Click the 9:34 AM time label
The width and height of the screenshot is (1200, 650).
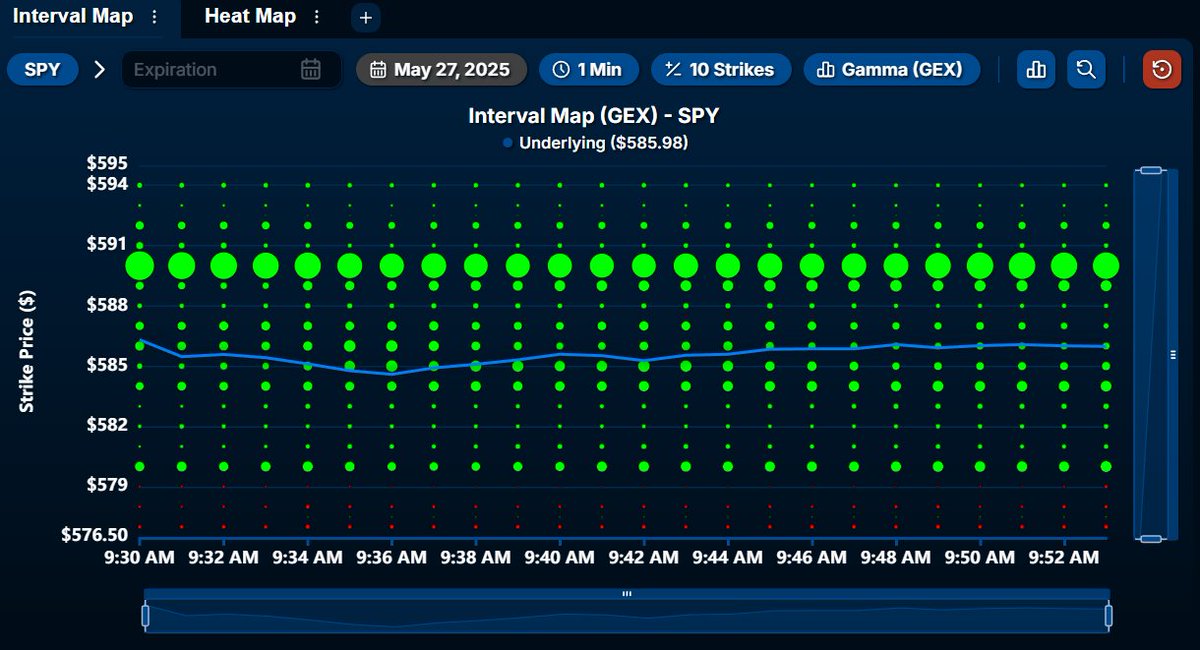tap(308, 556)
